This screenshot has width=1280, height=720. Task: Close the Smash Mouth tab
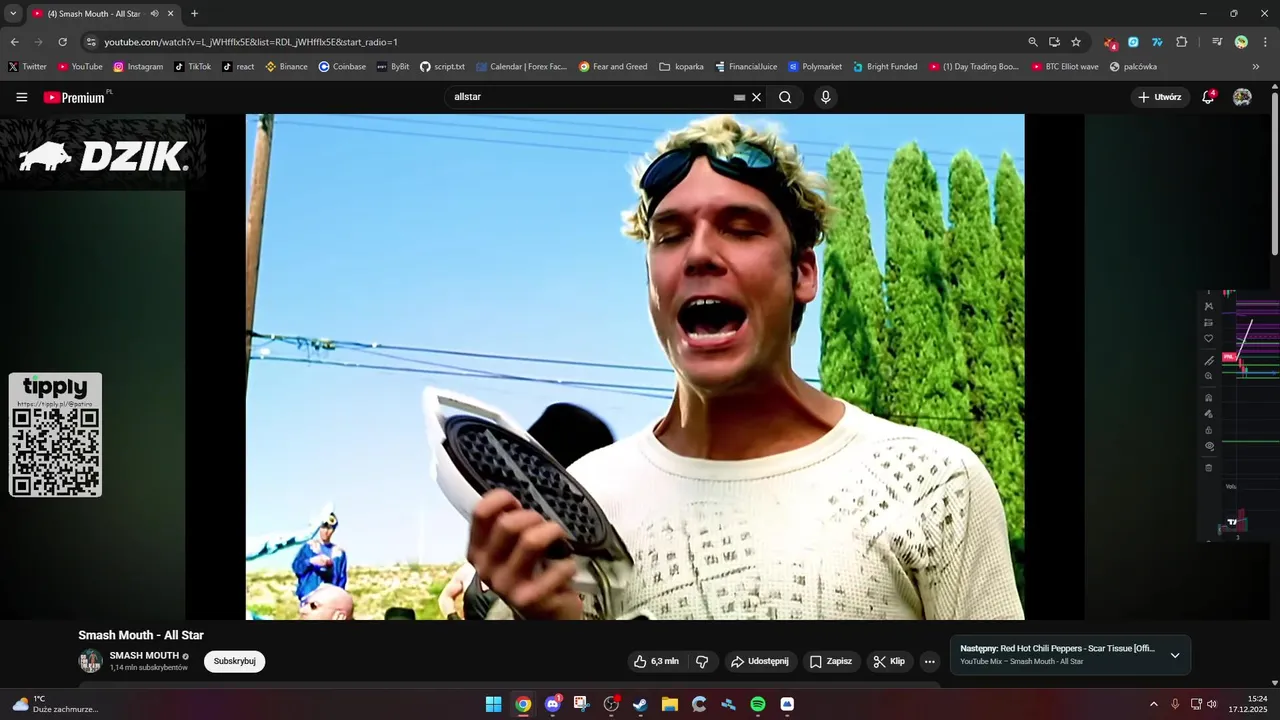[x=170, y=14]
